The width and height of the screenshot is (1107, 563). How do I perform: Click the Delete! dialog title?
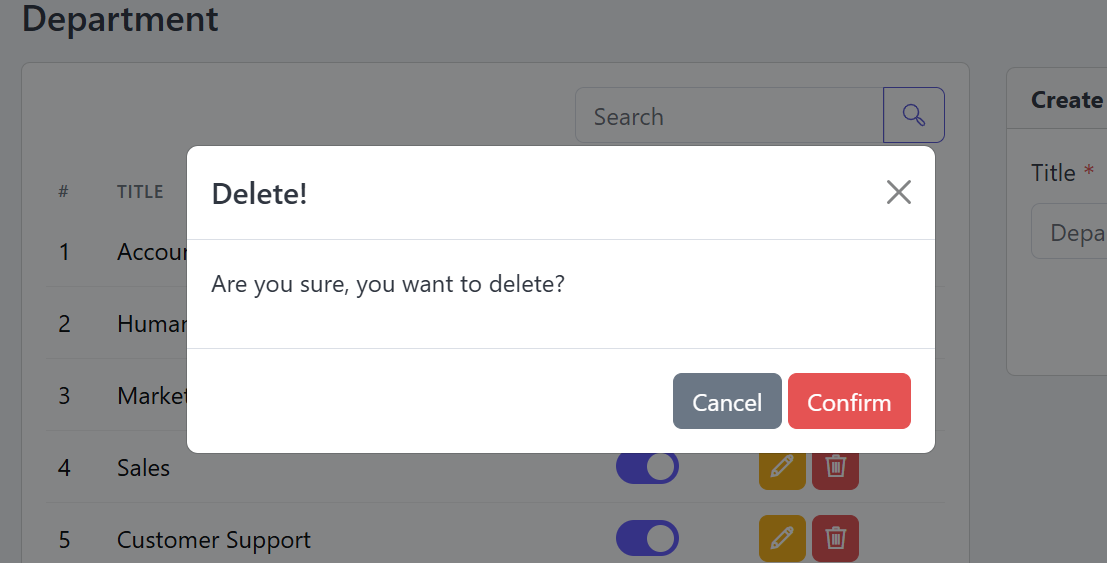coord(259,194)
